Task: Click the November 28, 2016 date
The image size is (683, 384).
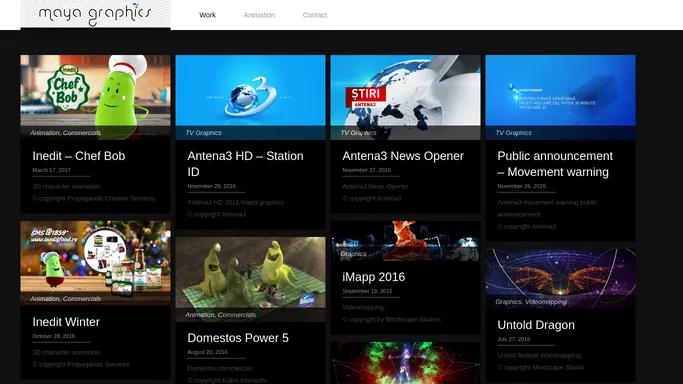Action: [x=212, y=186]
